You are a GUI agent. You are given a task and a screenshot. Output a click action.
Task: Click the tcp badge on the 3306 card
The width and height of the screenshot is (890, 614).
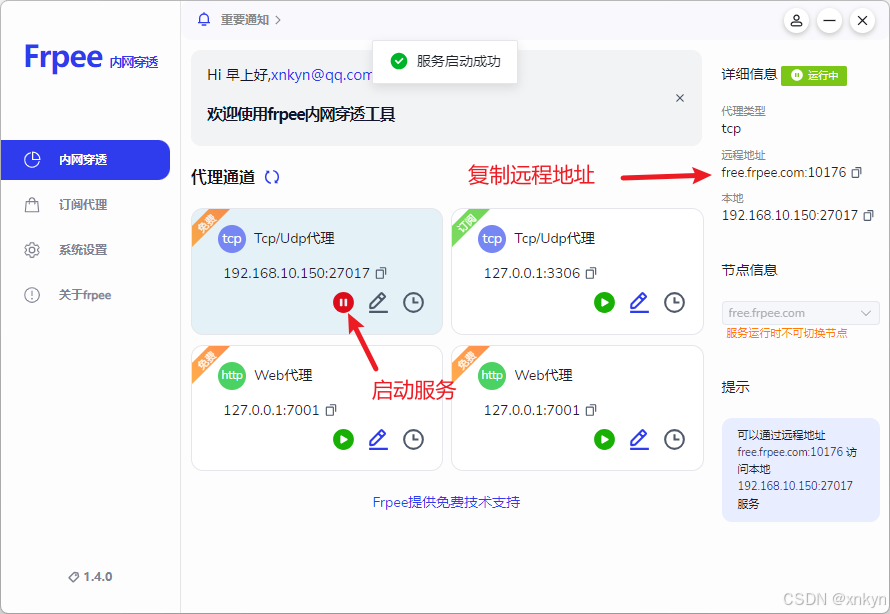(492, 239)
